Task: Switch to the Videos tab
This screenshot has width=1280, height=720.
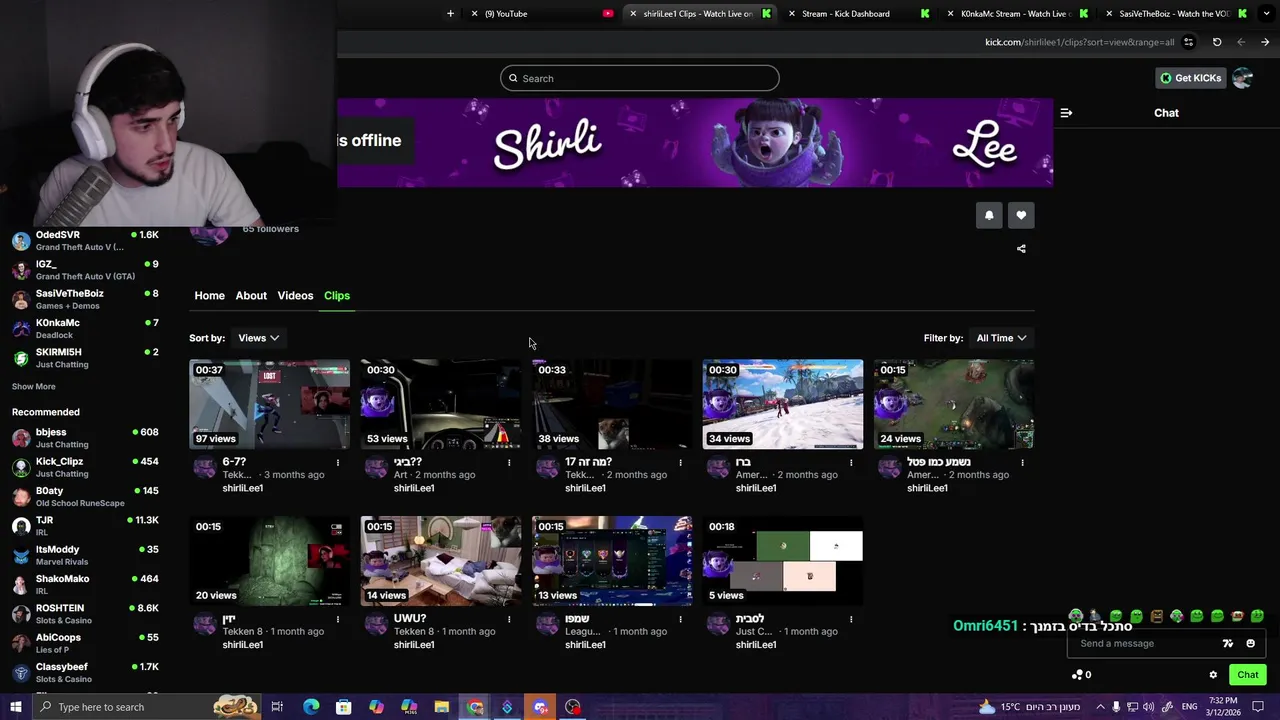Action: [x=295, y=296]
